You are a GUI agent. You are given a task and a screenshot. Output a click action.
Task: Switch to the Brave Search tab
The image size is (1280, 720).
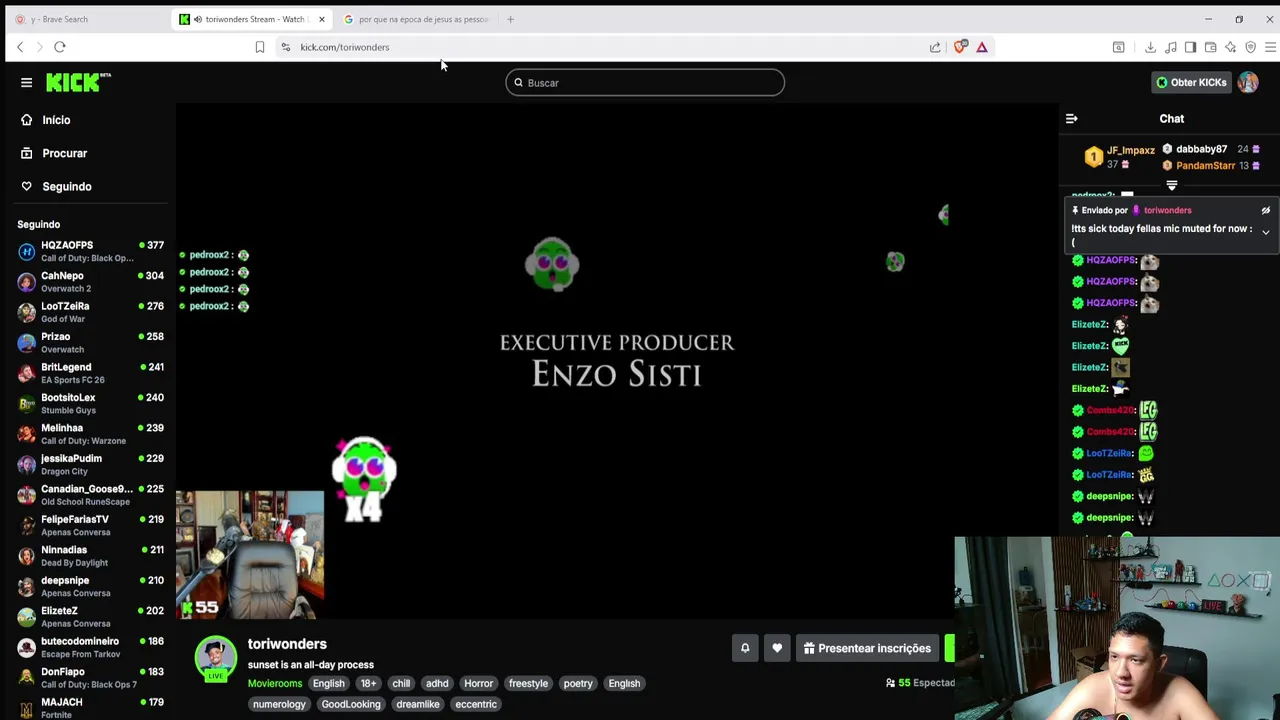click(85, 19)
